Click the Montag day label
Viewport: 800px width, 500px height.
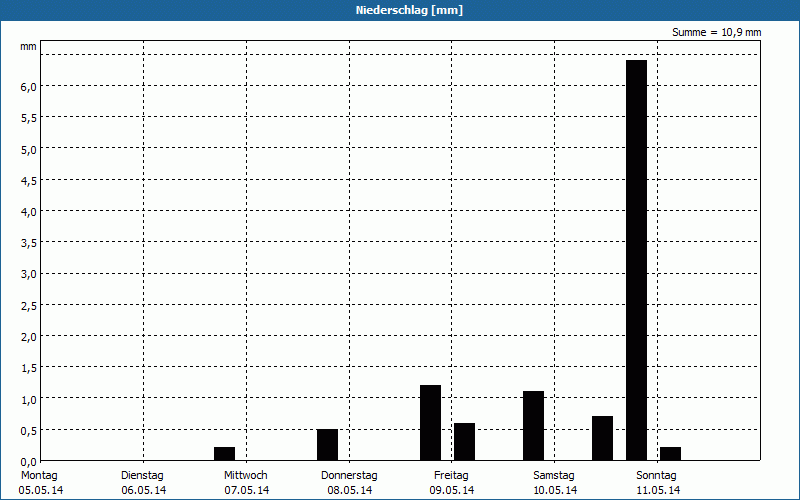click(x=39, y=475)
